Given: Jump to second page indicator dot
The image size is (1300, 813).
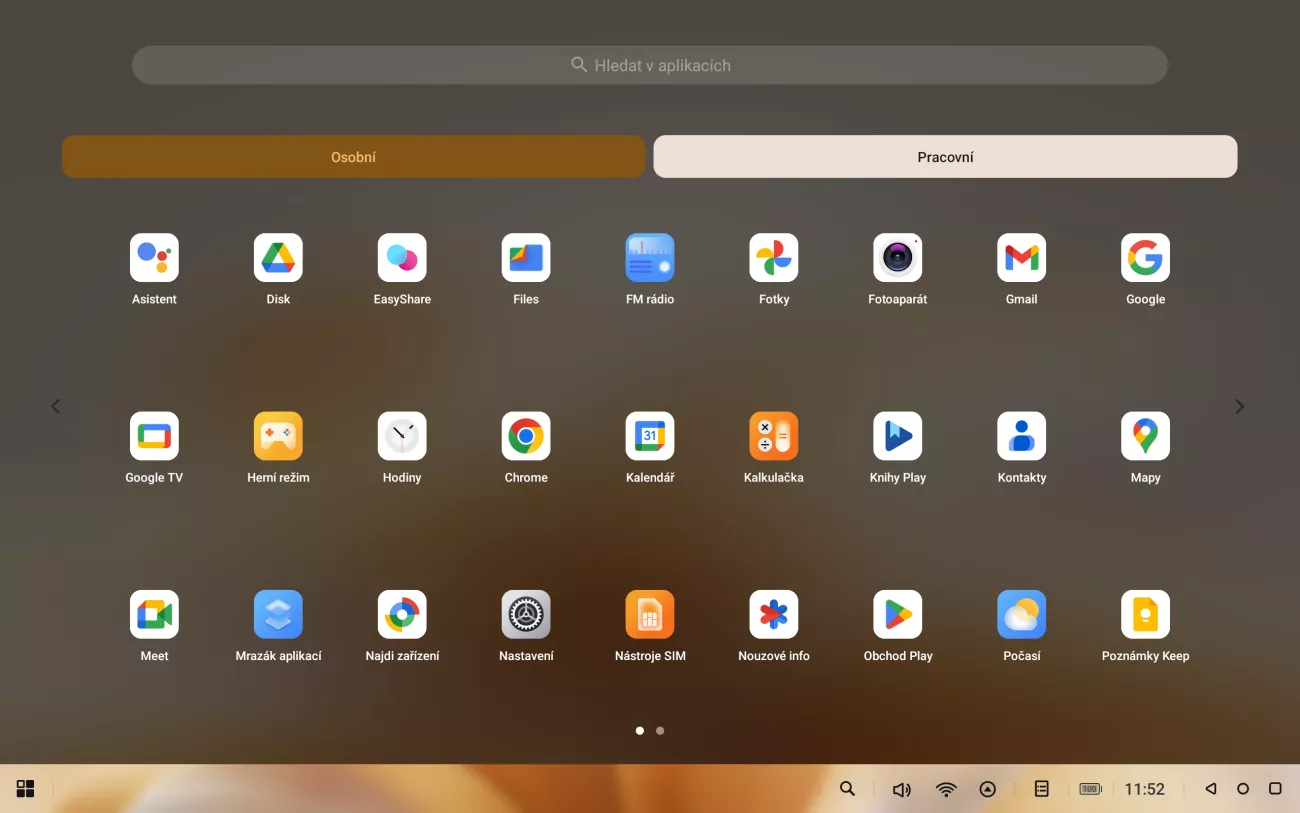Looking at the screenshot, I should click(660, 730).
